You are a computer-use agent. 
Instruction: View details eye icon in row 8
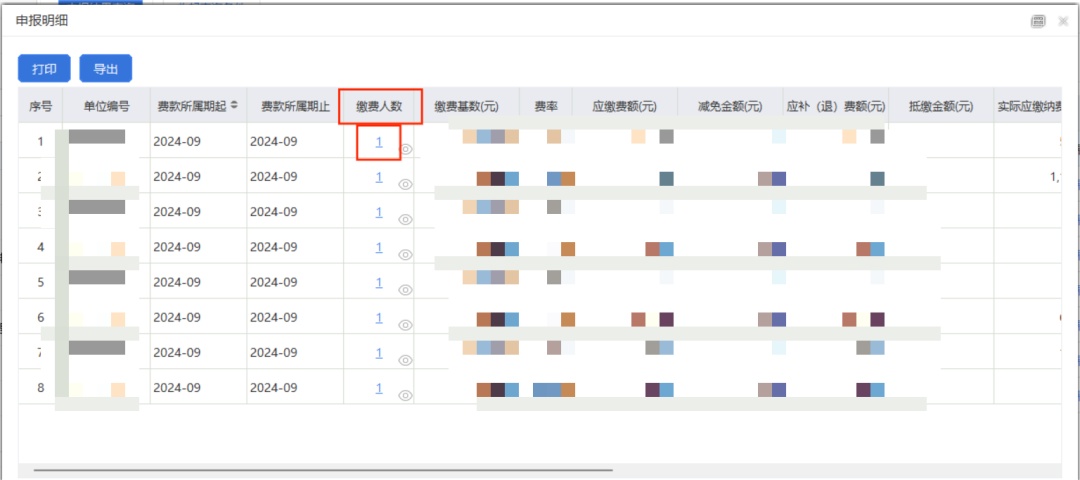pos(406,396)
